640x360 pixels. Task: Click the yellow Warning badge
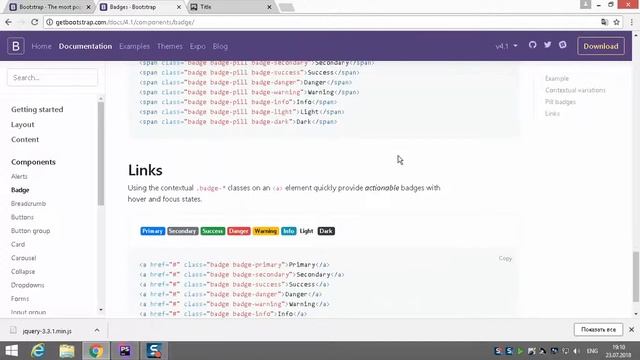[x=265, y=231]
